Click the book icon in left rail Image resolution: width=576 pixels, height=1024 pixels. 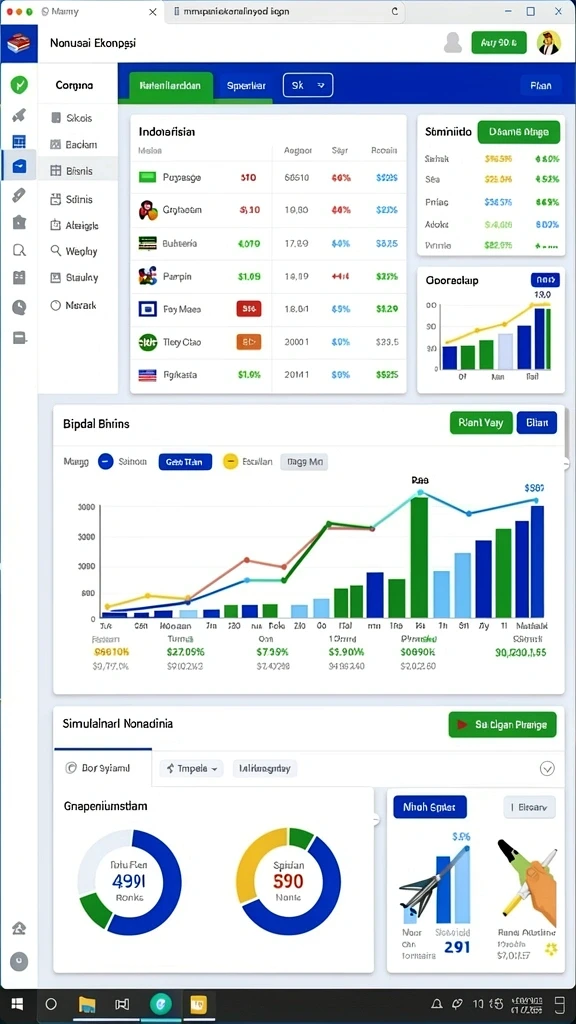click(x=19, y=278)
